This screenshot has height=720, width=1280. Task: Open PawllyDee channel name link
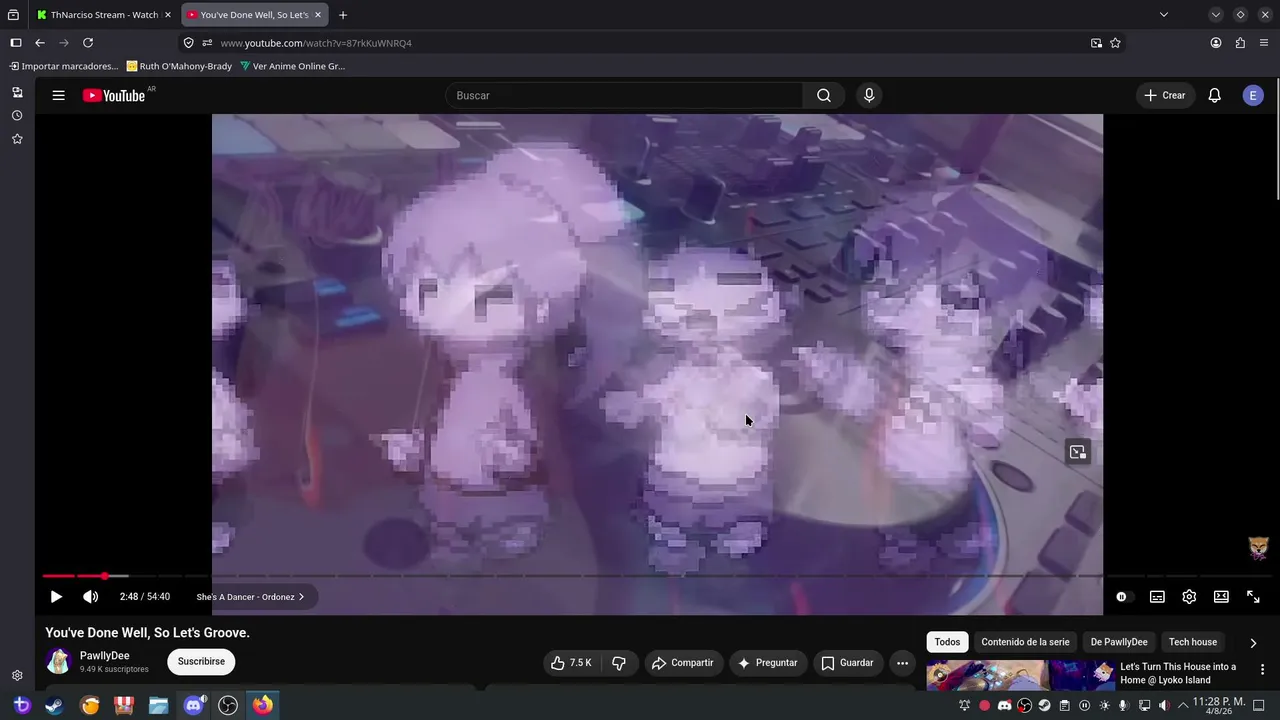pos(105,656)
